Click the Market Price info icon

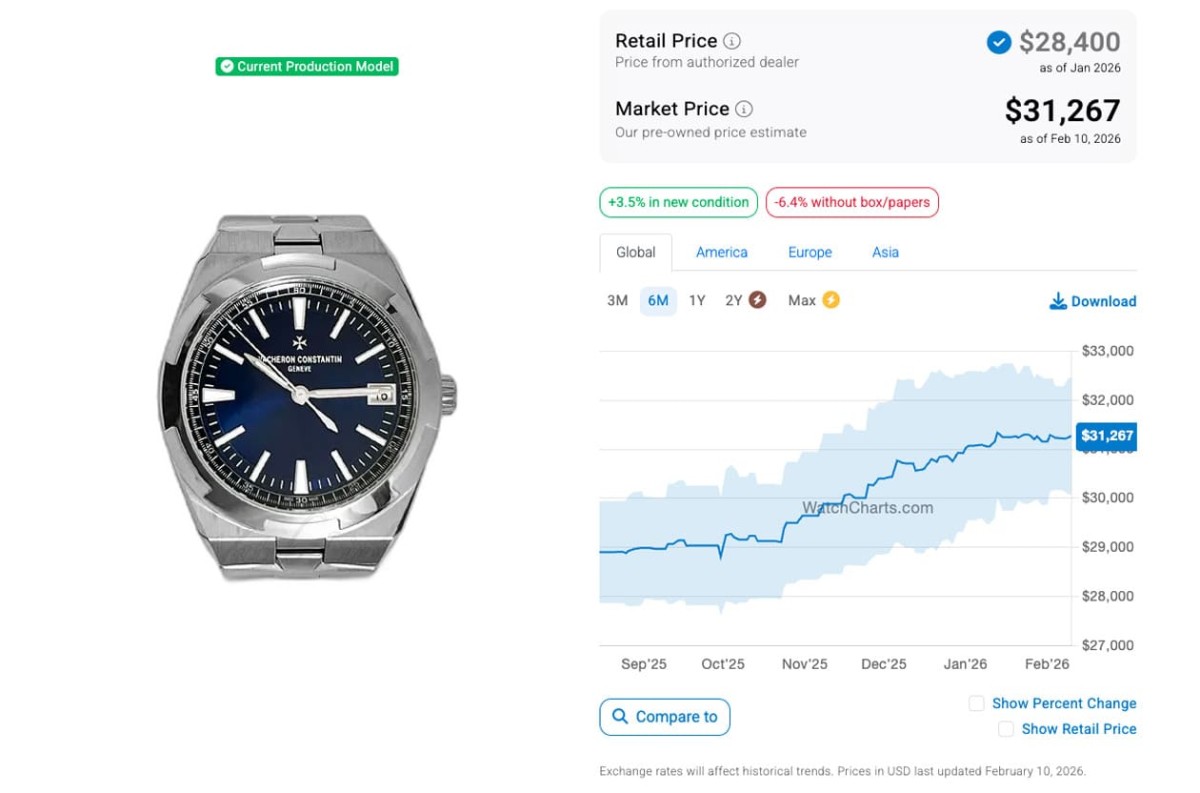(743, 109)
